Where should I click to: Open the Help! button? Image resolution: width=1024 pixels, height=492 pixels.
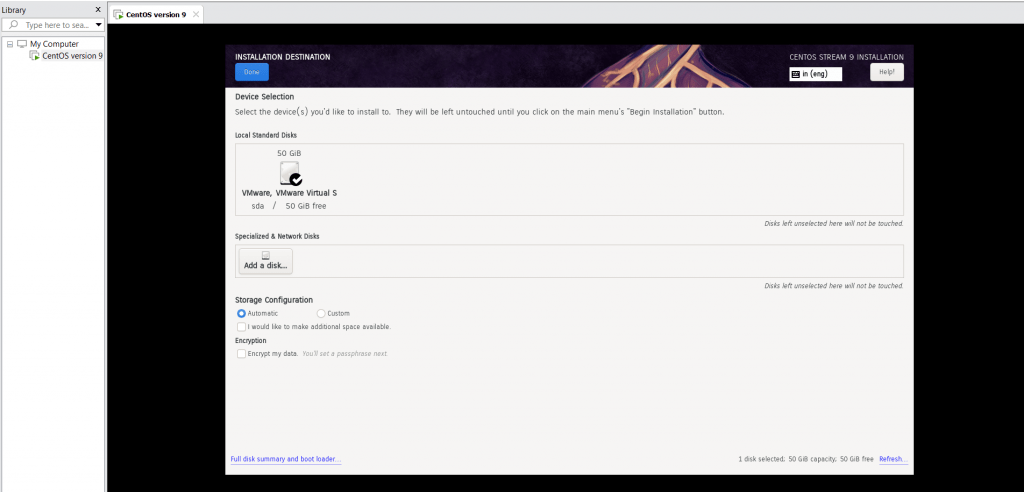(887, 72)
